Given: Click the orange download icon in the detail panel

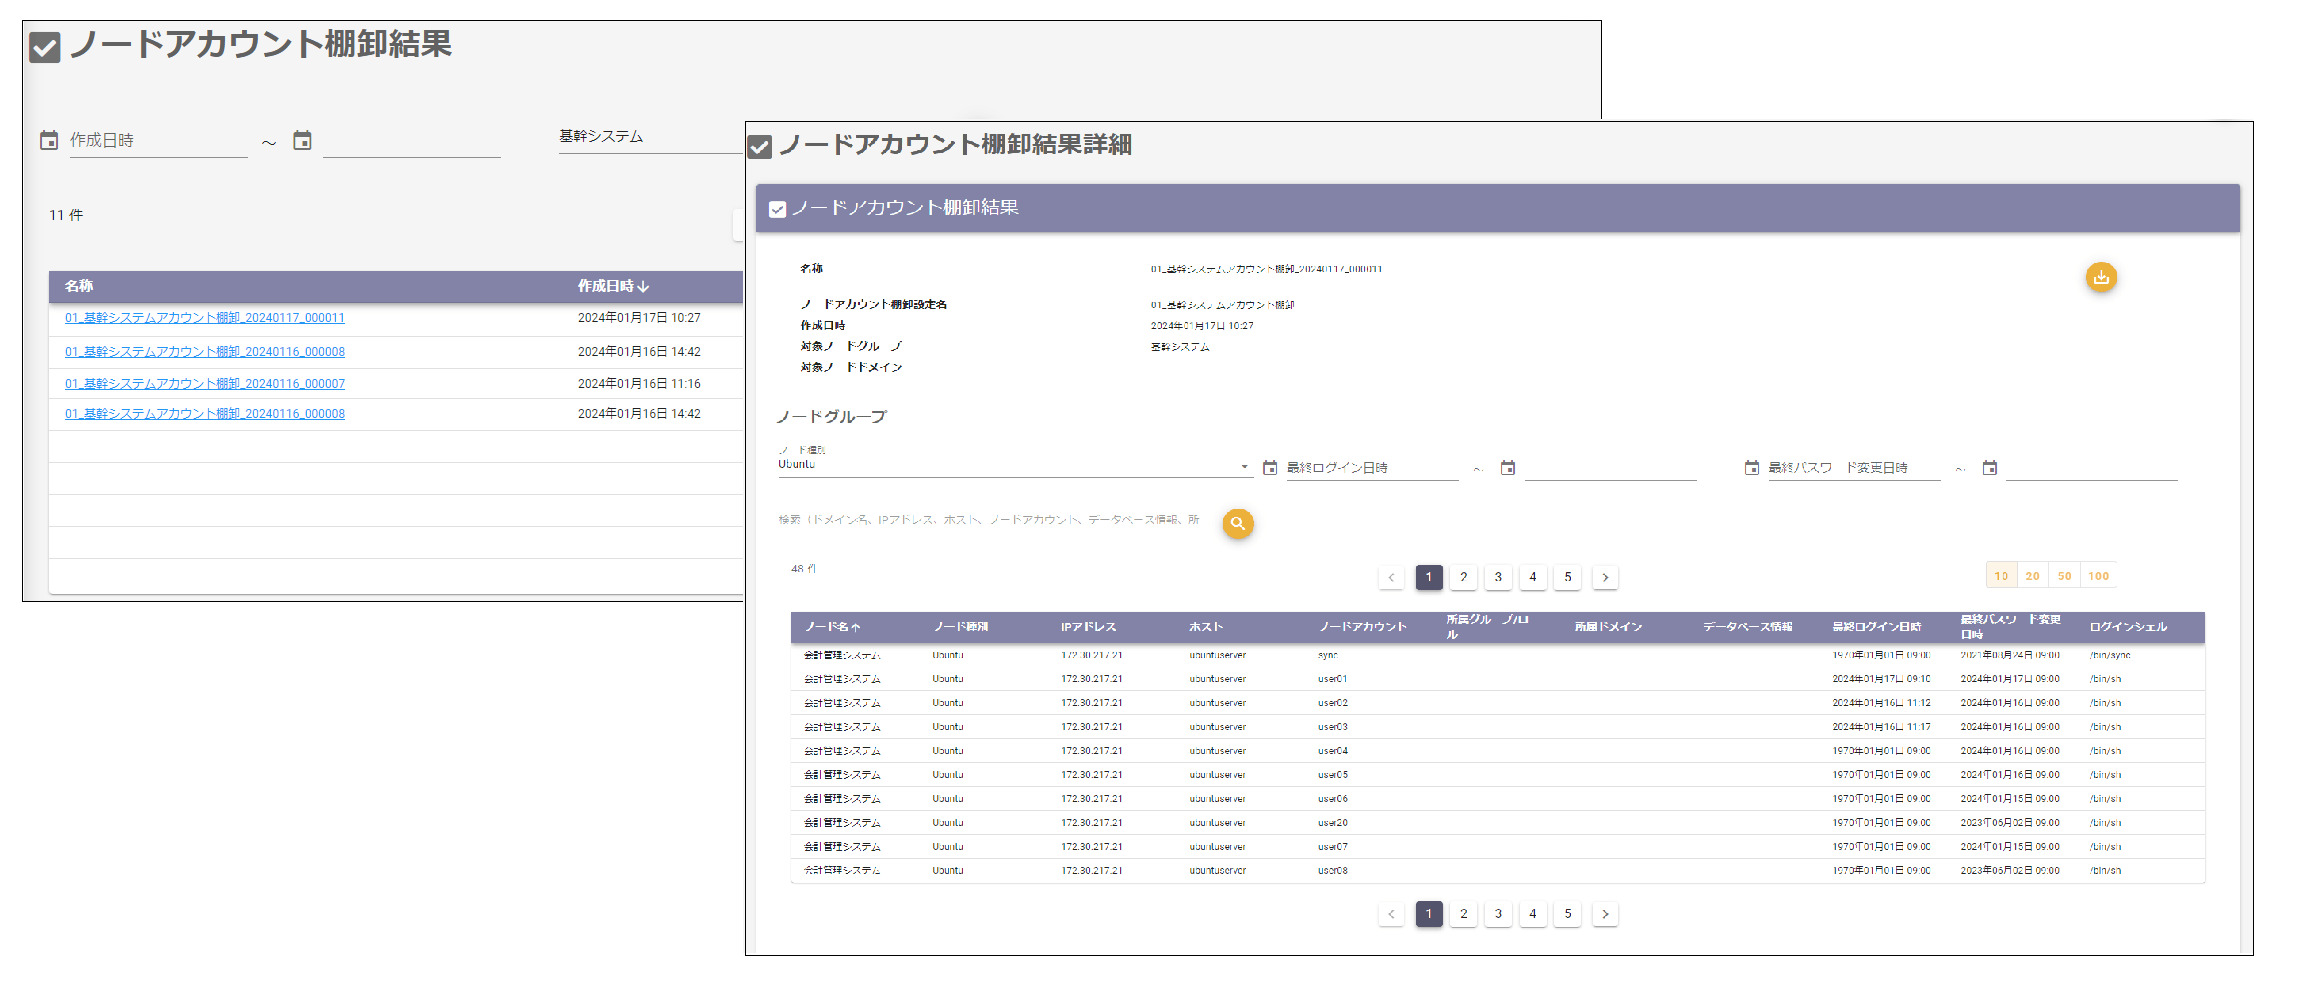Looking at the screenshot, I should (x=2100, y=277).
